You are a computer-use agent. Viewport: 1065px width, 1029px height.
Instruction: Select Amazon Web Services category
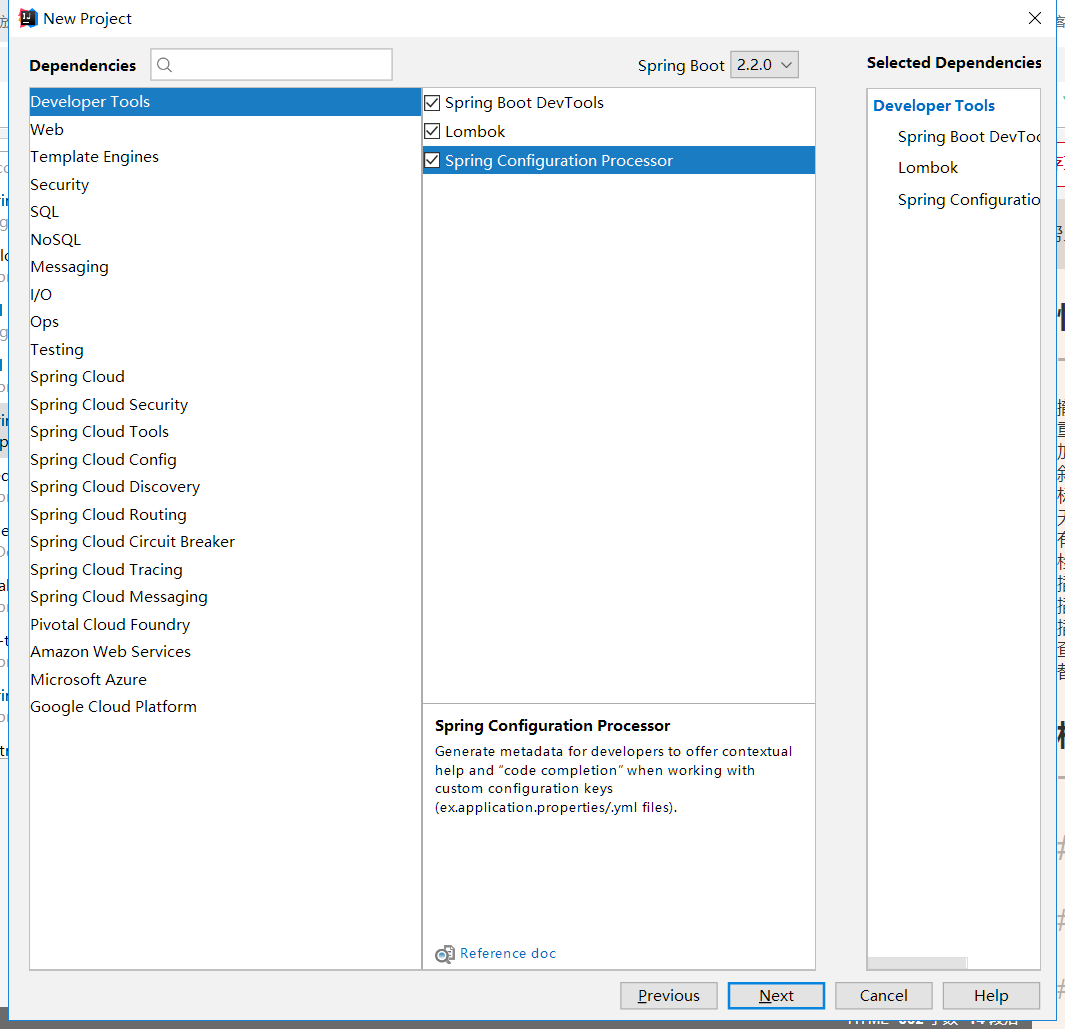(x=225, y=652)
